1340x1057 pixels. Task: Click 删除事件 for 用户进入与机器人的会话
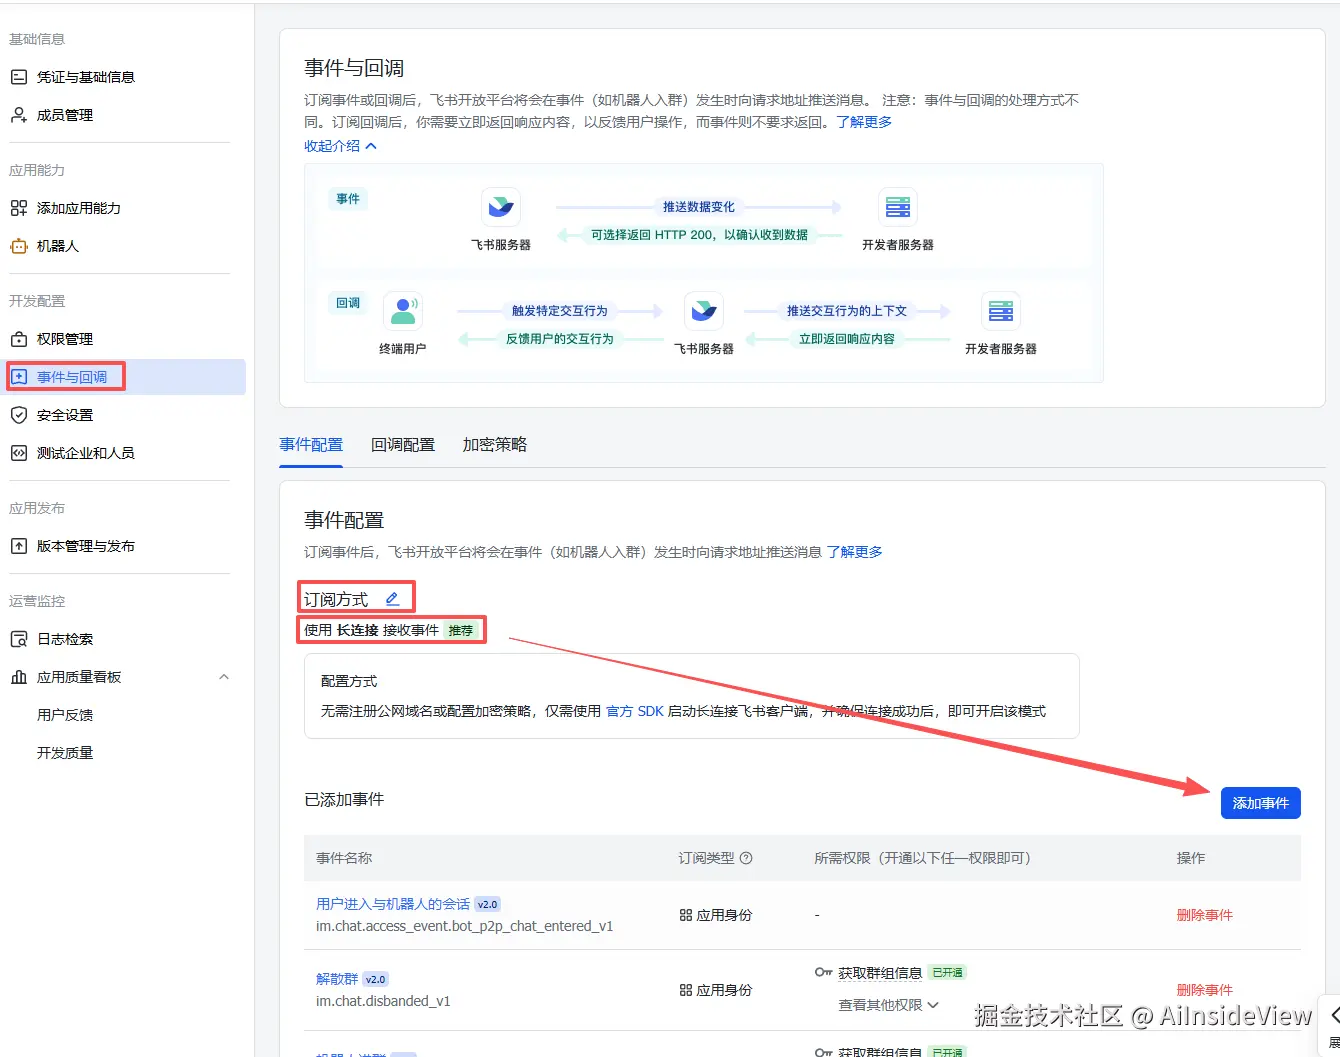pyautogui.click(x=1205, y=915)
